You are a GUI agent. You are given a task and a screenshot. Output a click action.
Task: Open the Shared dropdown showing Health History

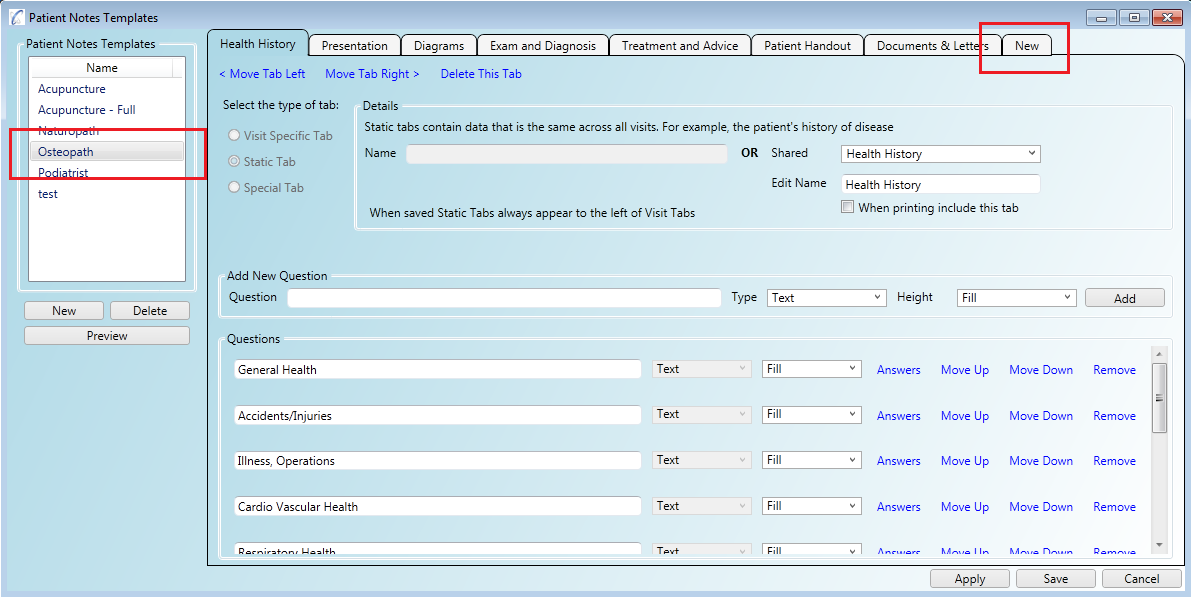(941, 154)
